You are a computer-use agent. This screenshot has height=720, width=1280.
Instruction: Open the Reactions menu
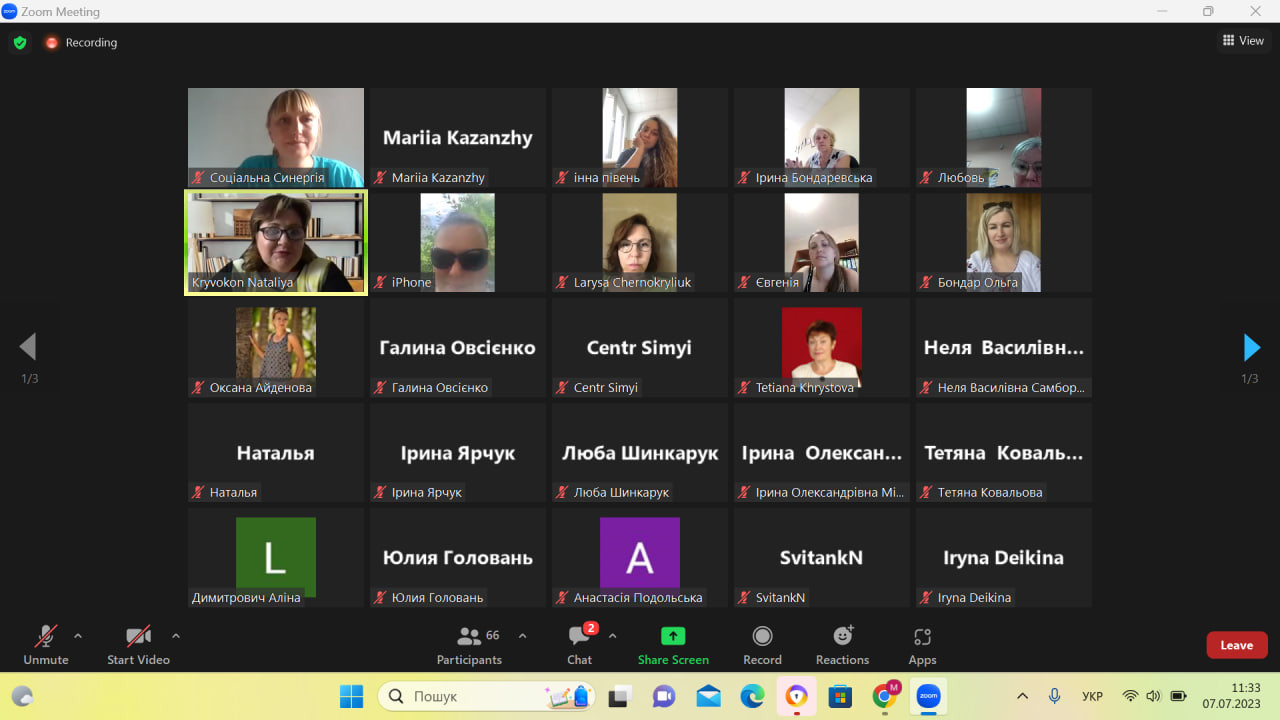point(842,637)
